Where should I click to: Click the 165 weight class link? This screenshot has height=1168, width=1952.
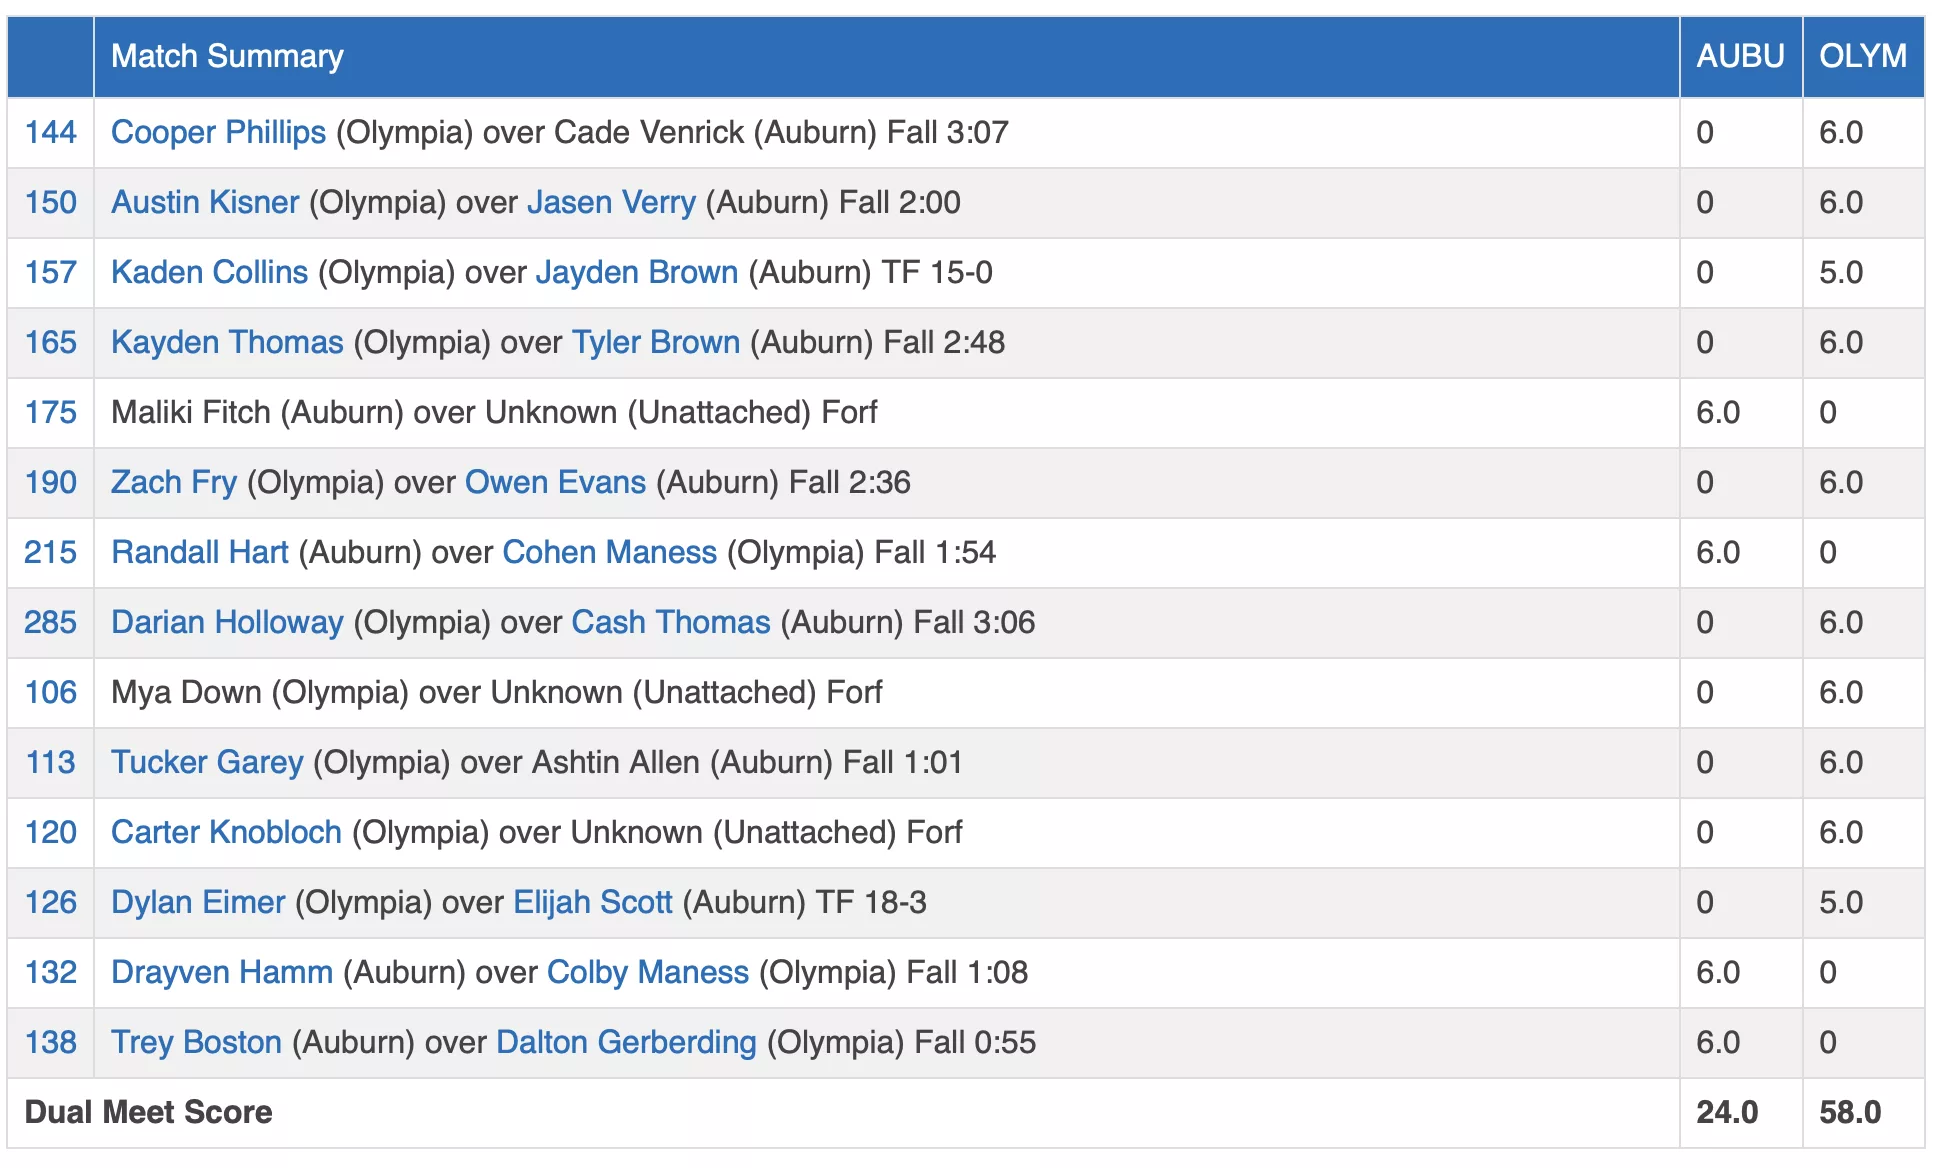tap(50, 342)
